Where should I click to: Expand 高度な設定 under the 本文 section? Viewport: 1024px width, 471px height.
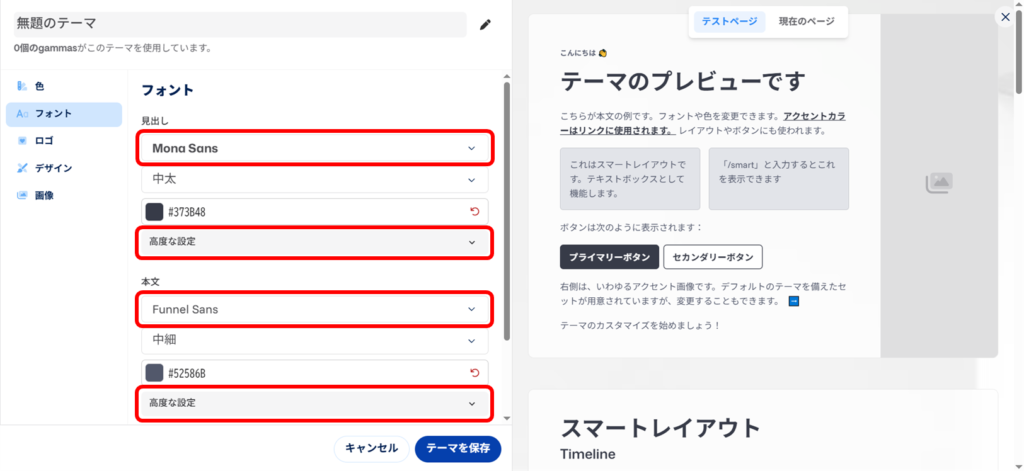(x=314, y=403)
